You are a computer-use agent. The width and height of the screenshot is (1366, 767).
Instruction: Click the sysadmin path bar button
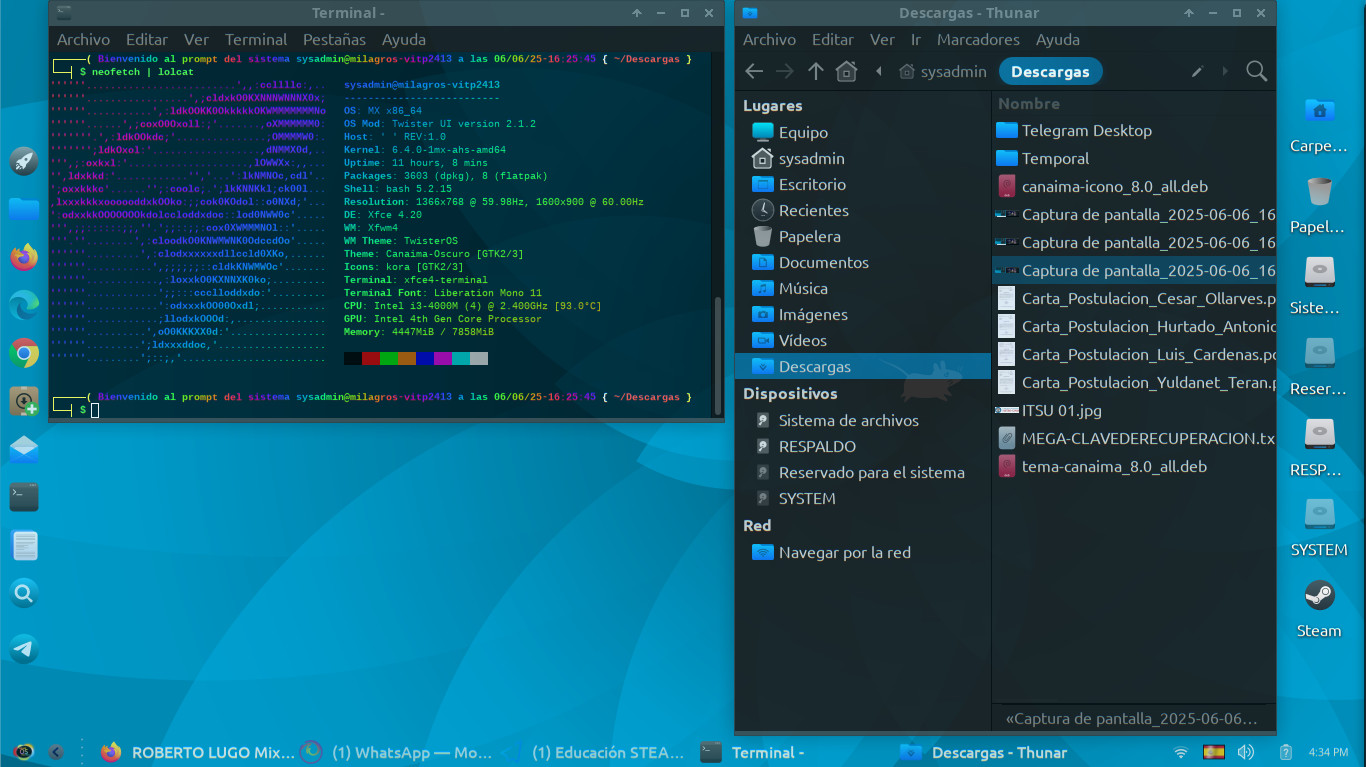[x=943, y=72]
